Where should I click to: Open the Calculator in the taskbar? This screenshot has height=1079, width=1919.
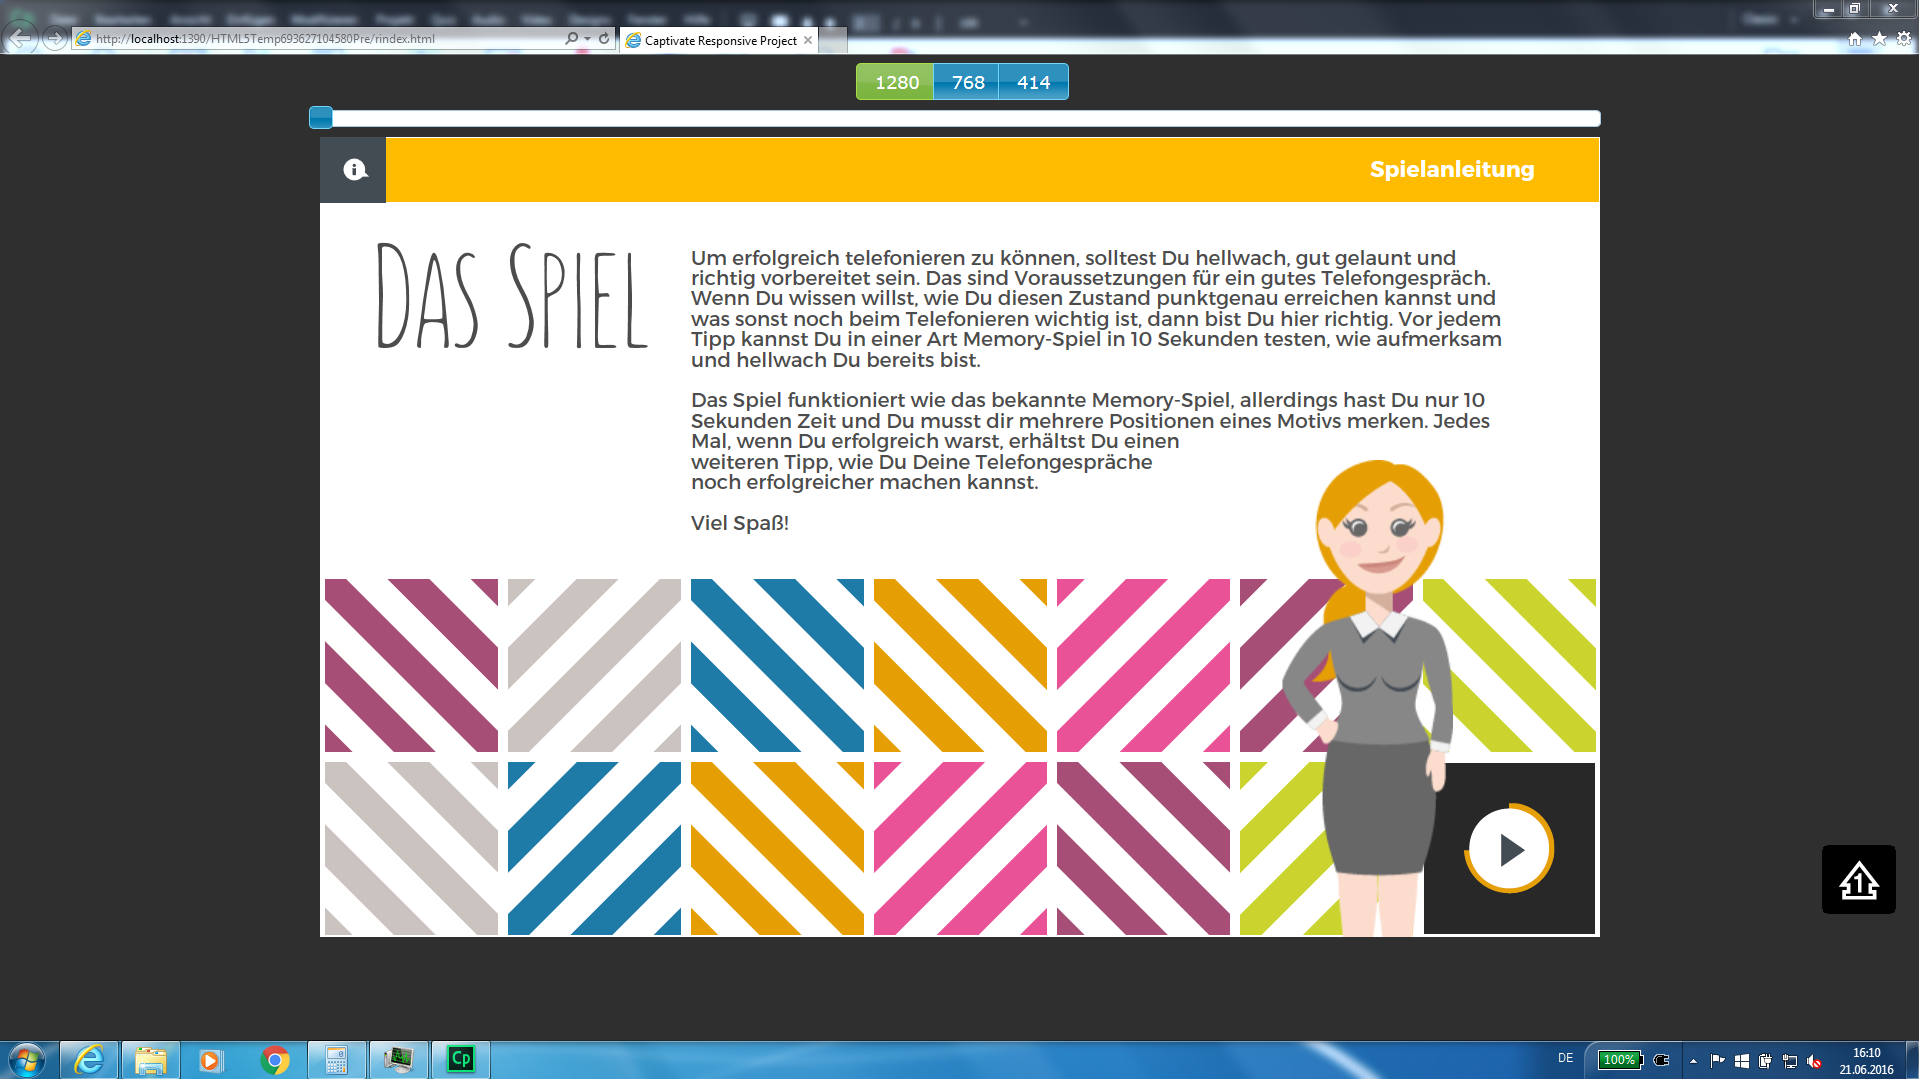tap(336, 1059)
